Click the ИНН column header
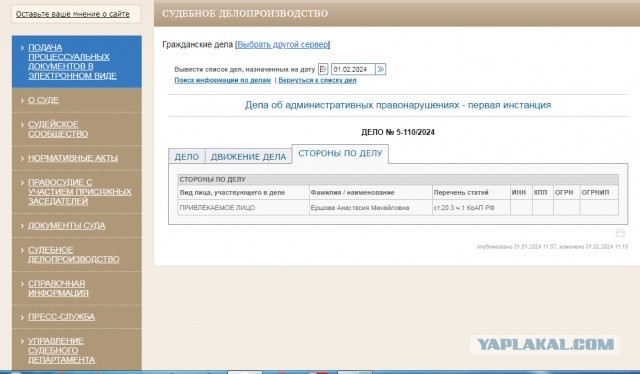The image size is (640, 374). [x=521, y=193]
